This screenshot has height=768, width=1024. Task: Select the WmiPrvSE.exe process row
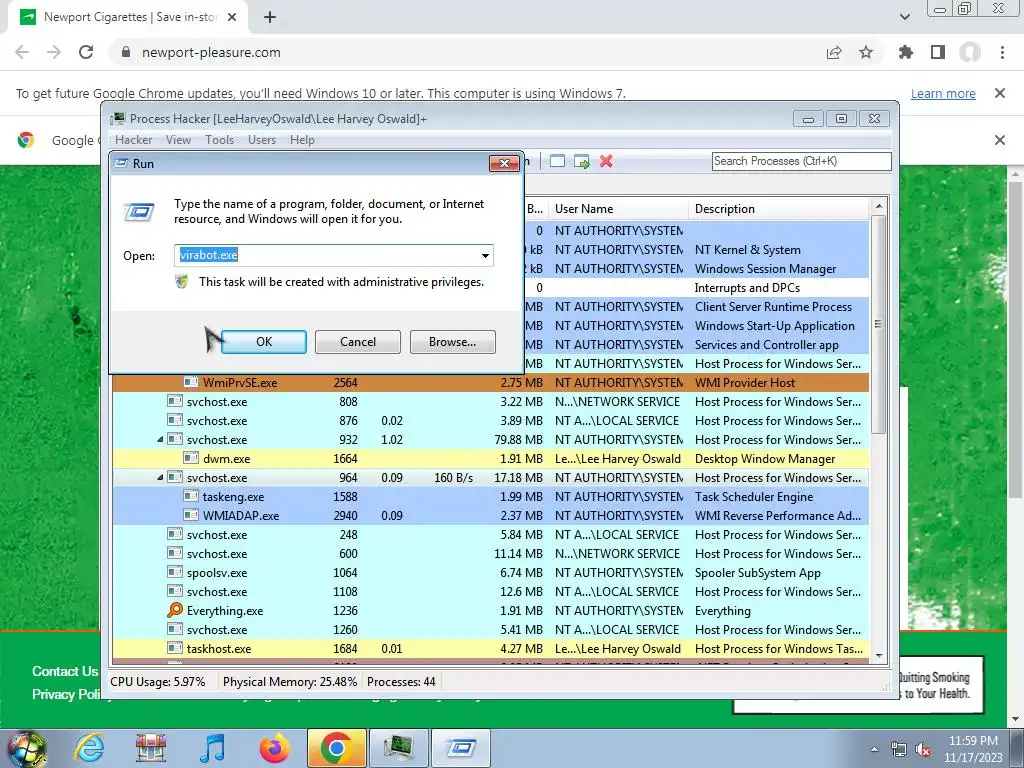pyautogui.click(x=491, y=383)
